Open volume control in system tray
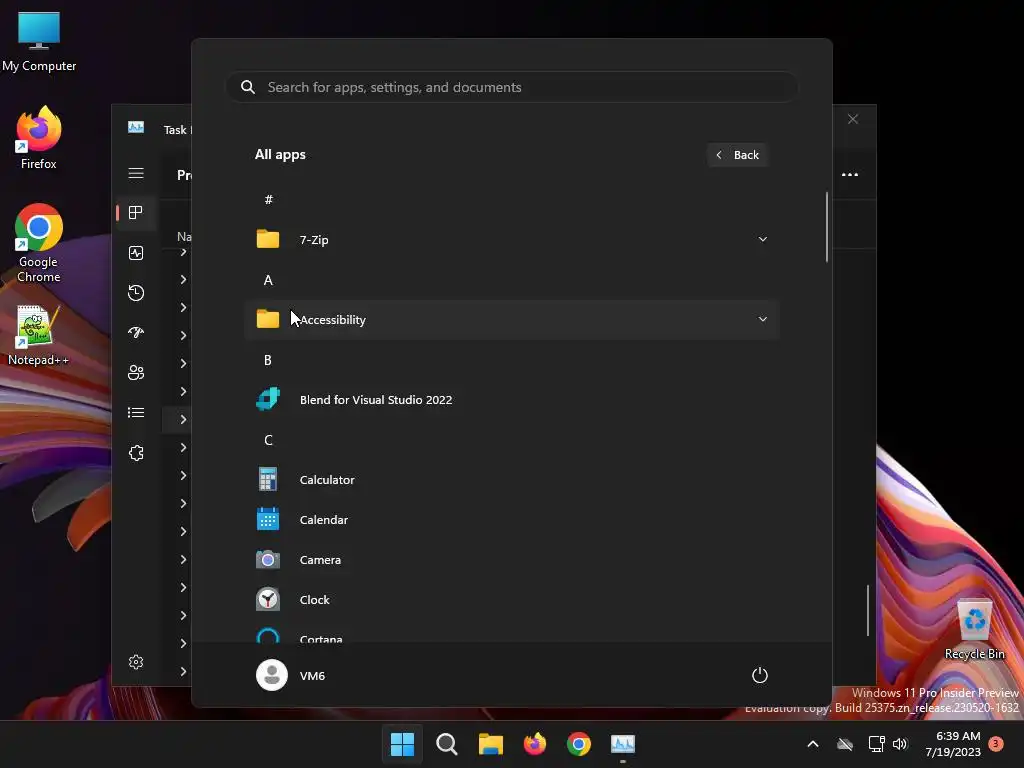 point(900,744)
